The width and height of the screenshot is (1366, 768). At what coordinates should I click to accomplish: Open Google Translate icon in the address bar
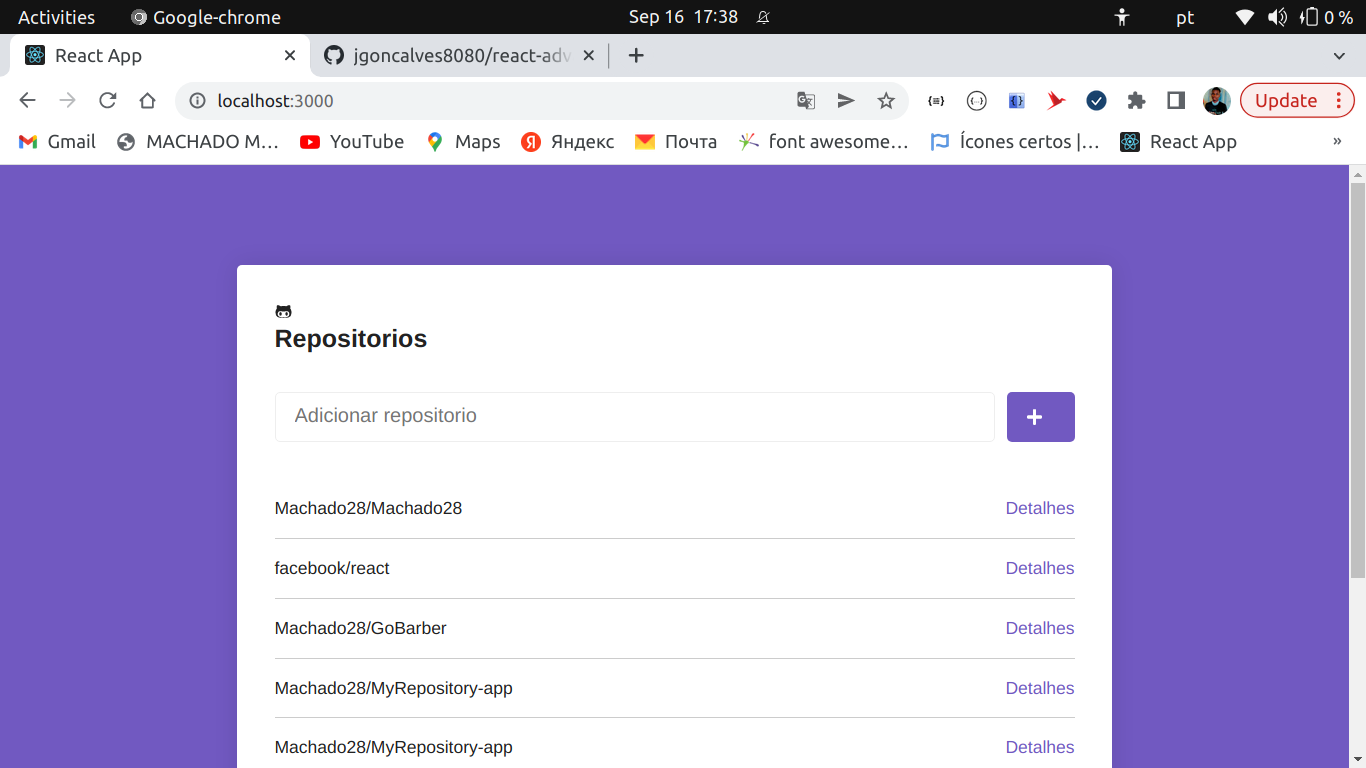pos(805,100)
